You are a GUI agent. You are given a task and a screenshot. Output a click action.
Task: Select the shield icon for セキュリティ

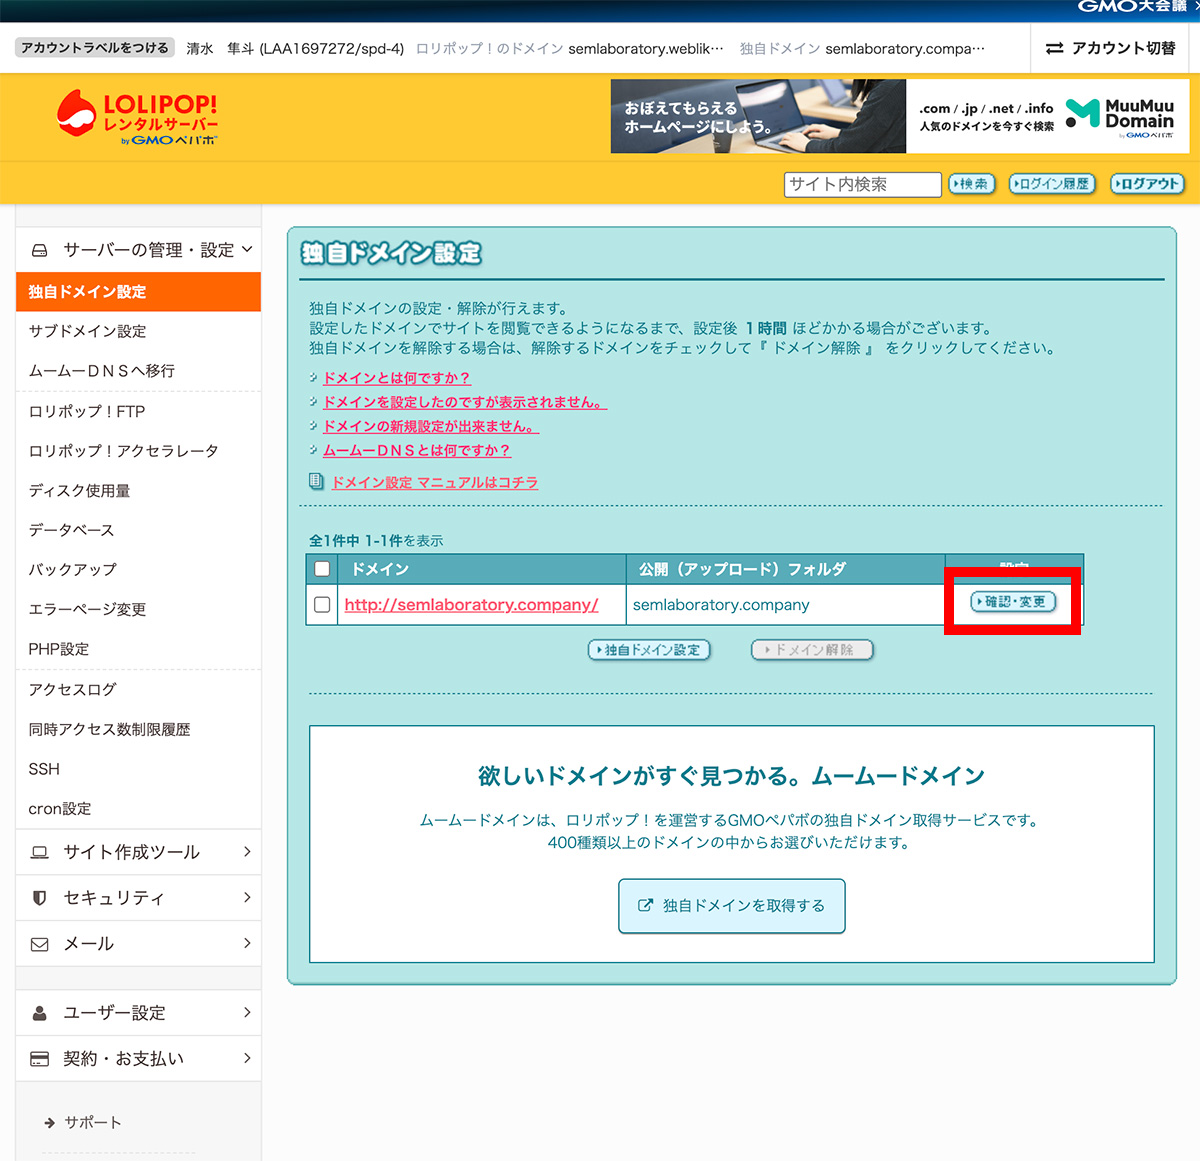pyautogui.click(x=37, y=897)
